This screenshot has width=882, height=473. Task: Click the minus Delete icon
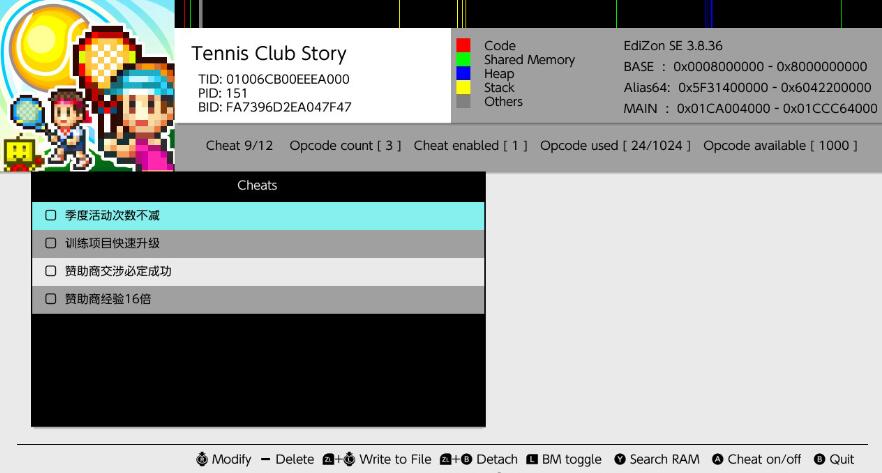tap(265, 459)
